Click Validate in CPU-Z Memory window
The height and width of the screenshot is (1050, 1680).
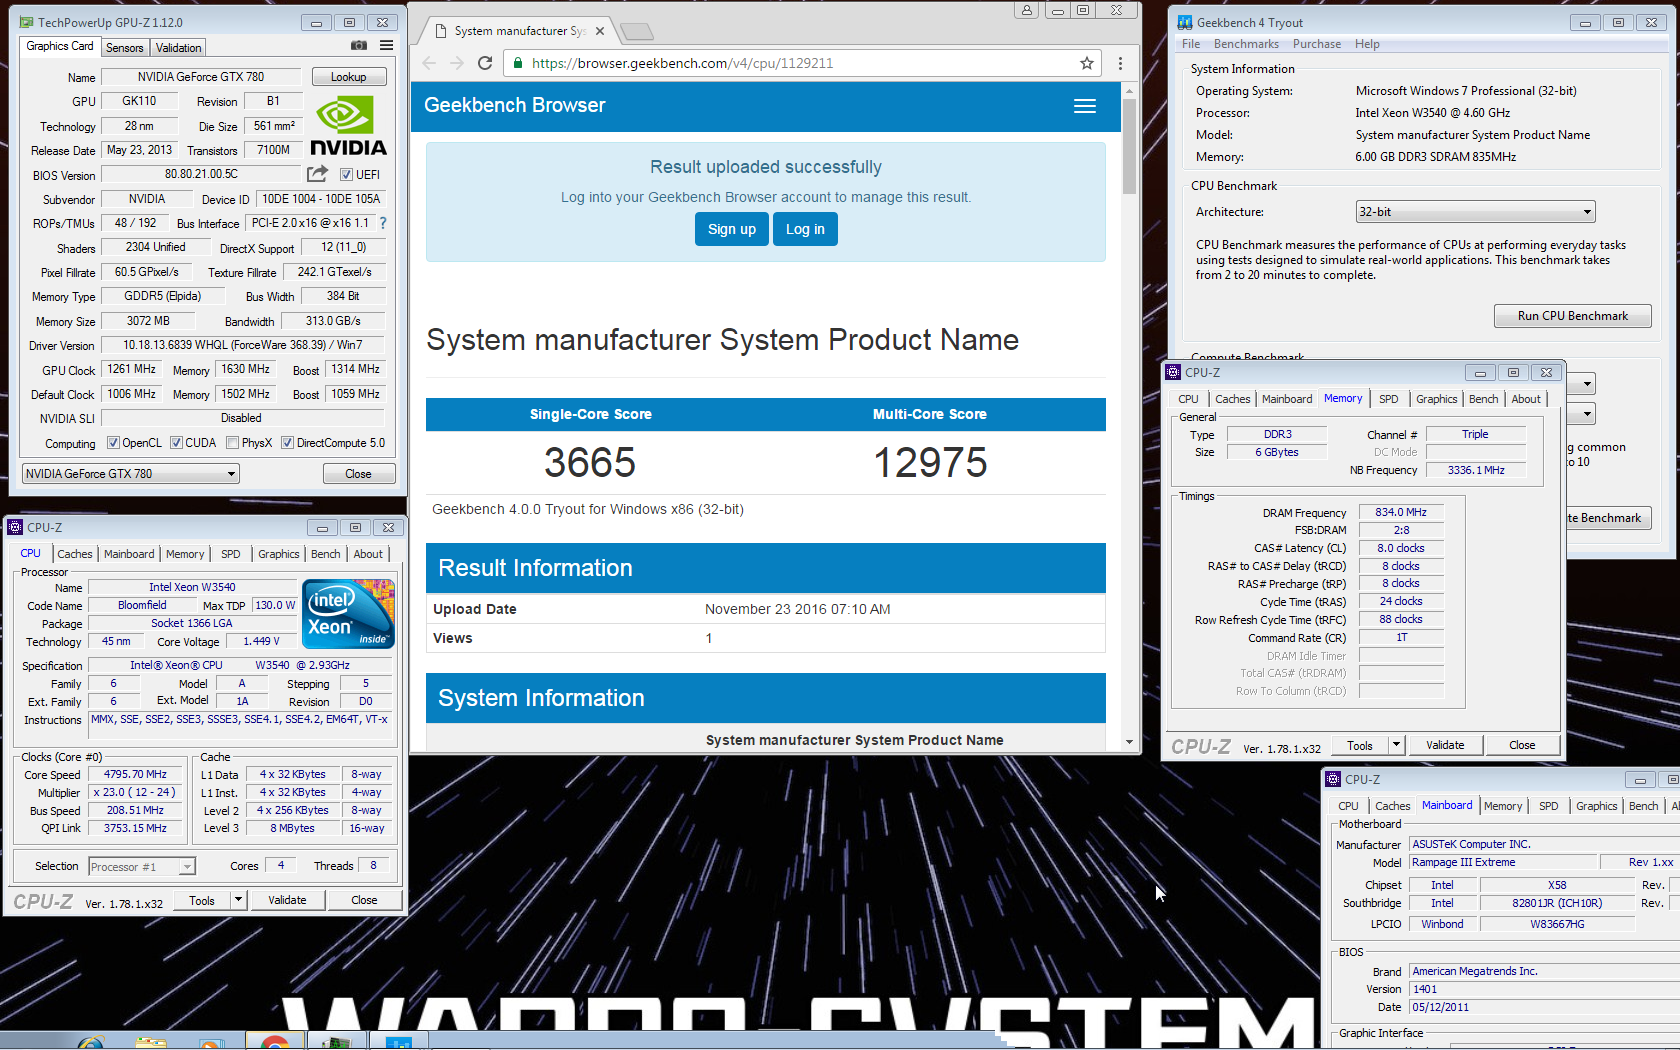coord(1445,745)
